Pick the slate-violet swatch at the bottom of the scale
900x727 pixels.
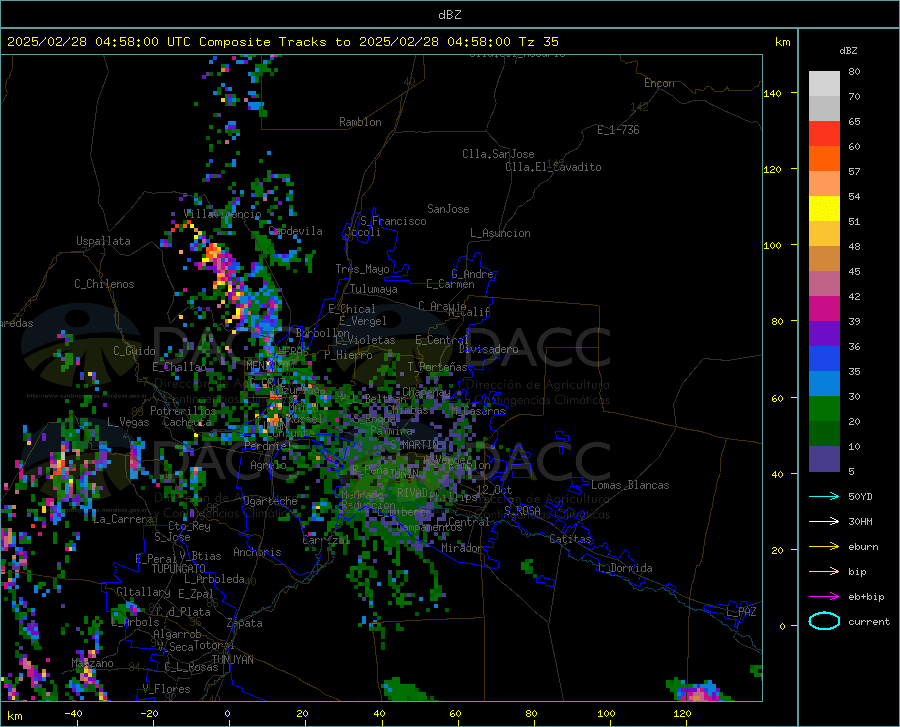pyautogui.click(x=824, y=459)
